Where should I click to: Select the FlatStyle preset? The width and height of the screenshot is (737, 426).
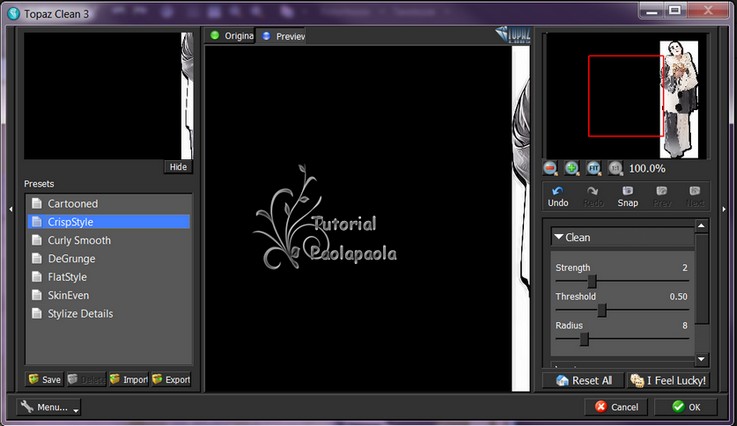coord(109,277)
